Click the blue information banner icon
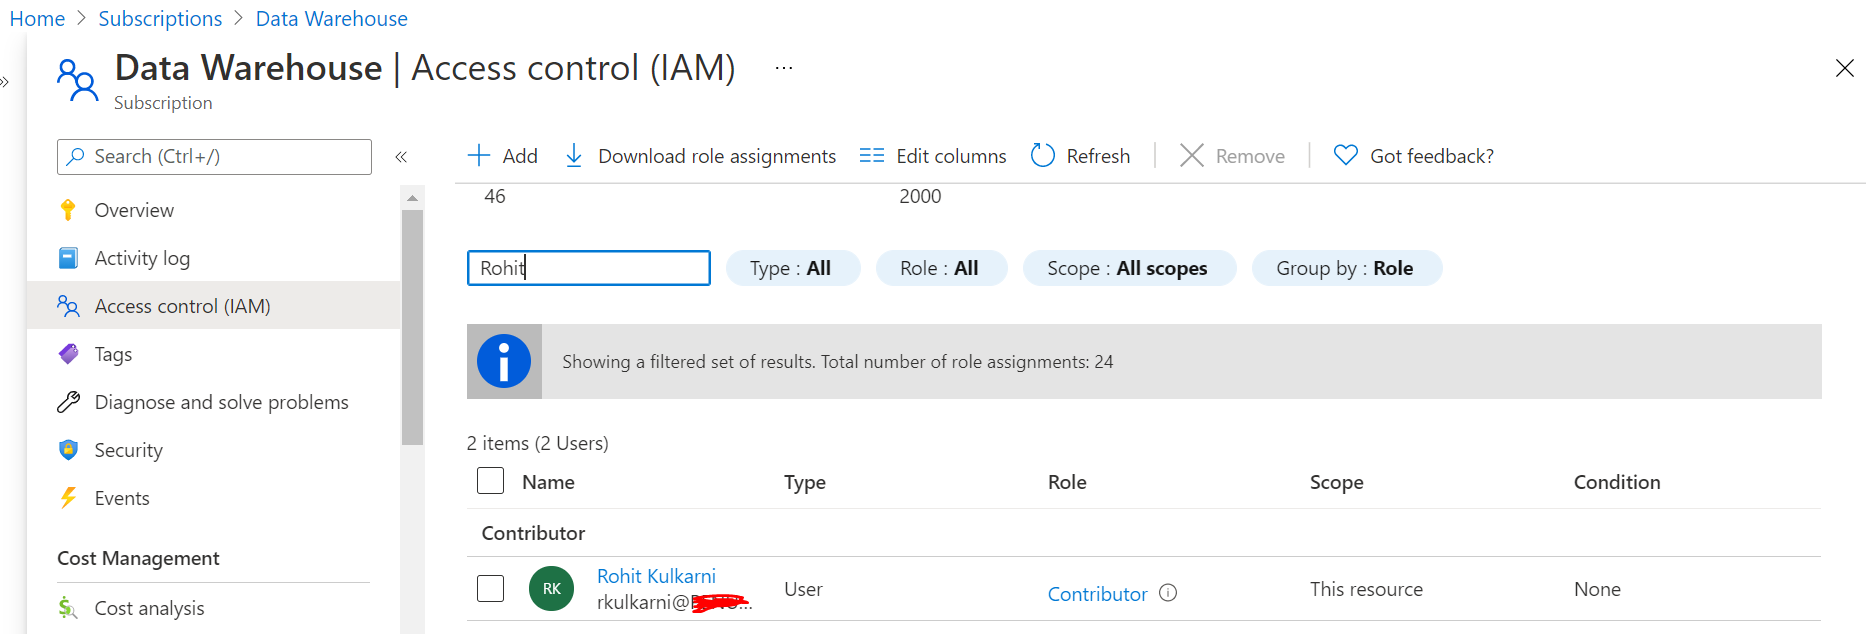 pyautogui.click(x=504, y=361)
